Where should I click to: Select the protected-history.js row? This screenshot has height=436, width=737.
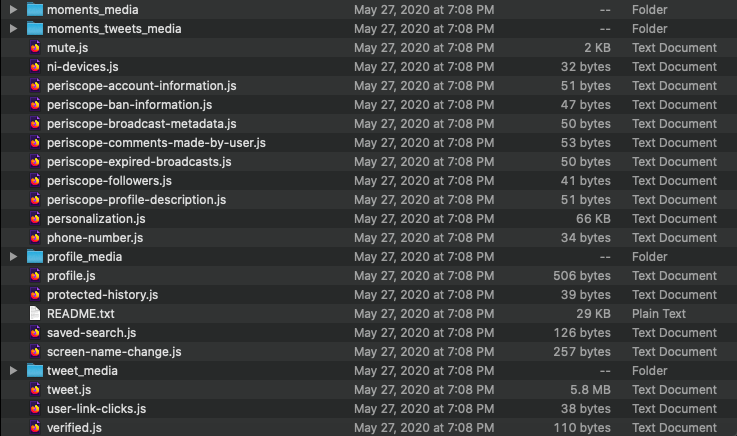pyautogui.click(x=102, y=295)
